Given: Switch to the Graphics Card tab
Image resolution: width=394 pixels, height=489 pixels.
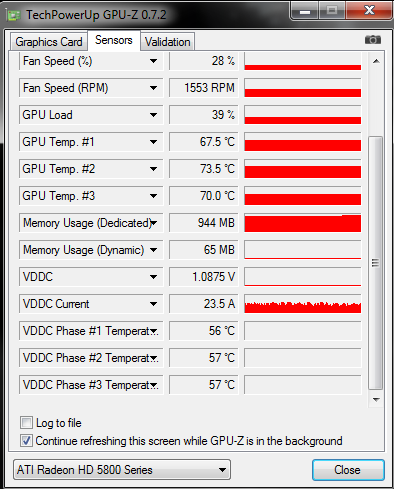Looking at the screenshot, I should (49, 42).
